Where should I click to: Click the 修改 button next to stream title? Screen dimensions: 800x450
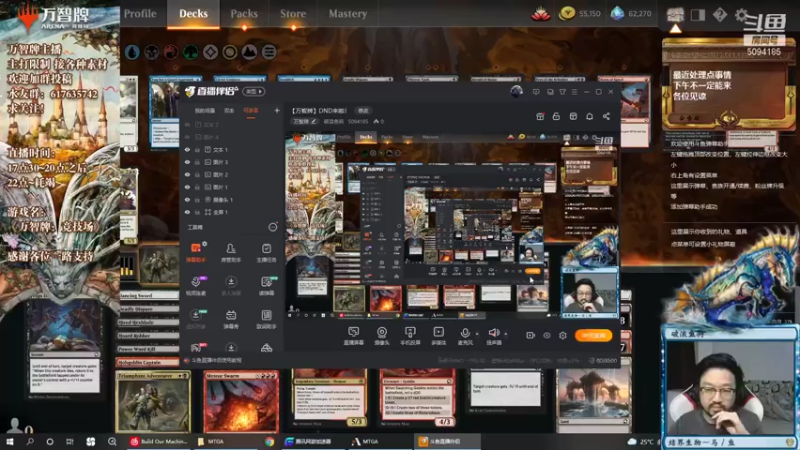(363, 110)
